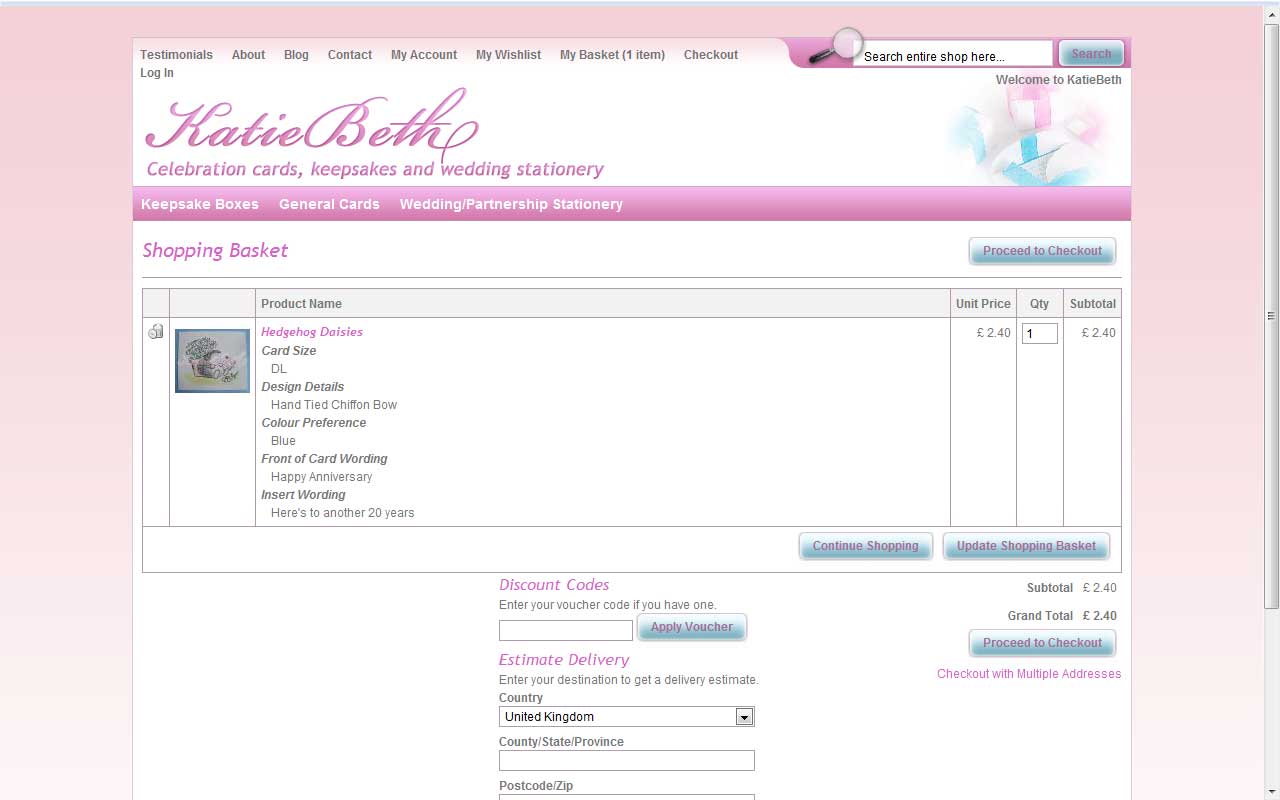Open Wedding/Partnership Stationery category
Screen dimensions: 1280x800
[x=511, y=204]
